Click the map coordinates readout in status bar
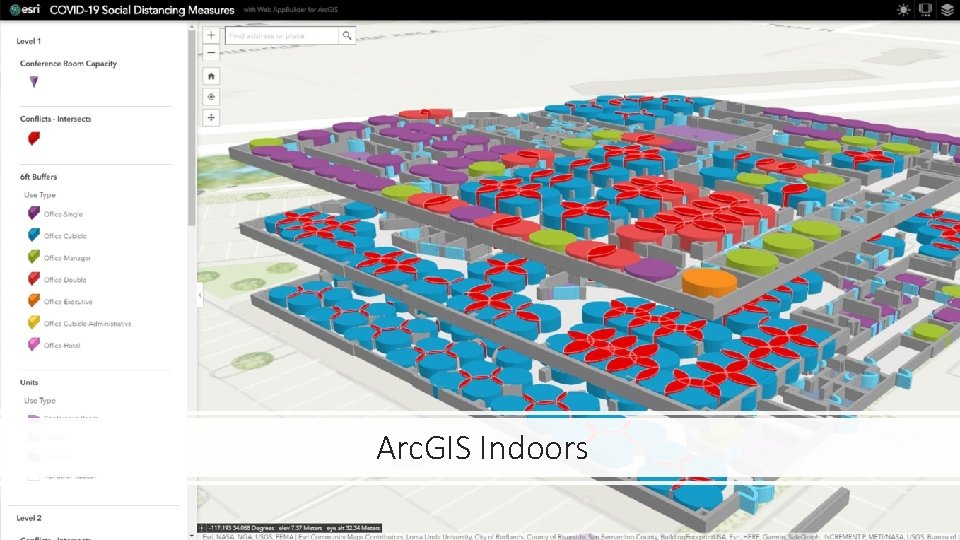 (294, 528)
